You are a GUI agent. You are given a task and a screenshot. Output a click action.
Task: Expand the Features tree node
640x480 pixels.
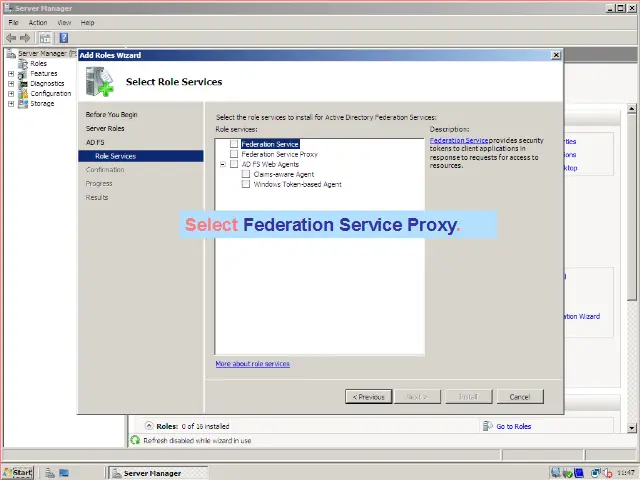(x=11, y=74)
